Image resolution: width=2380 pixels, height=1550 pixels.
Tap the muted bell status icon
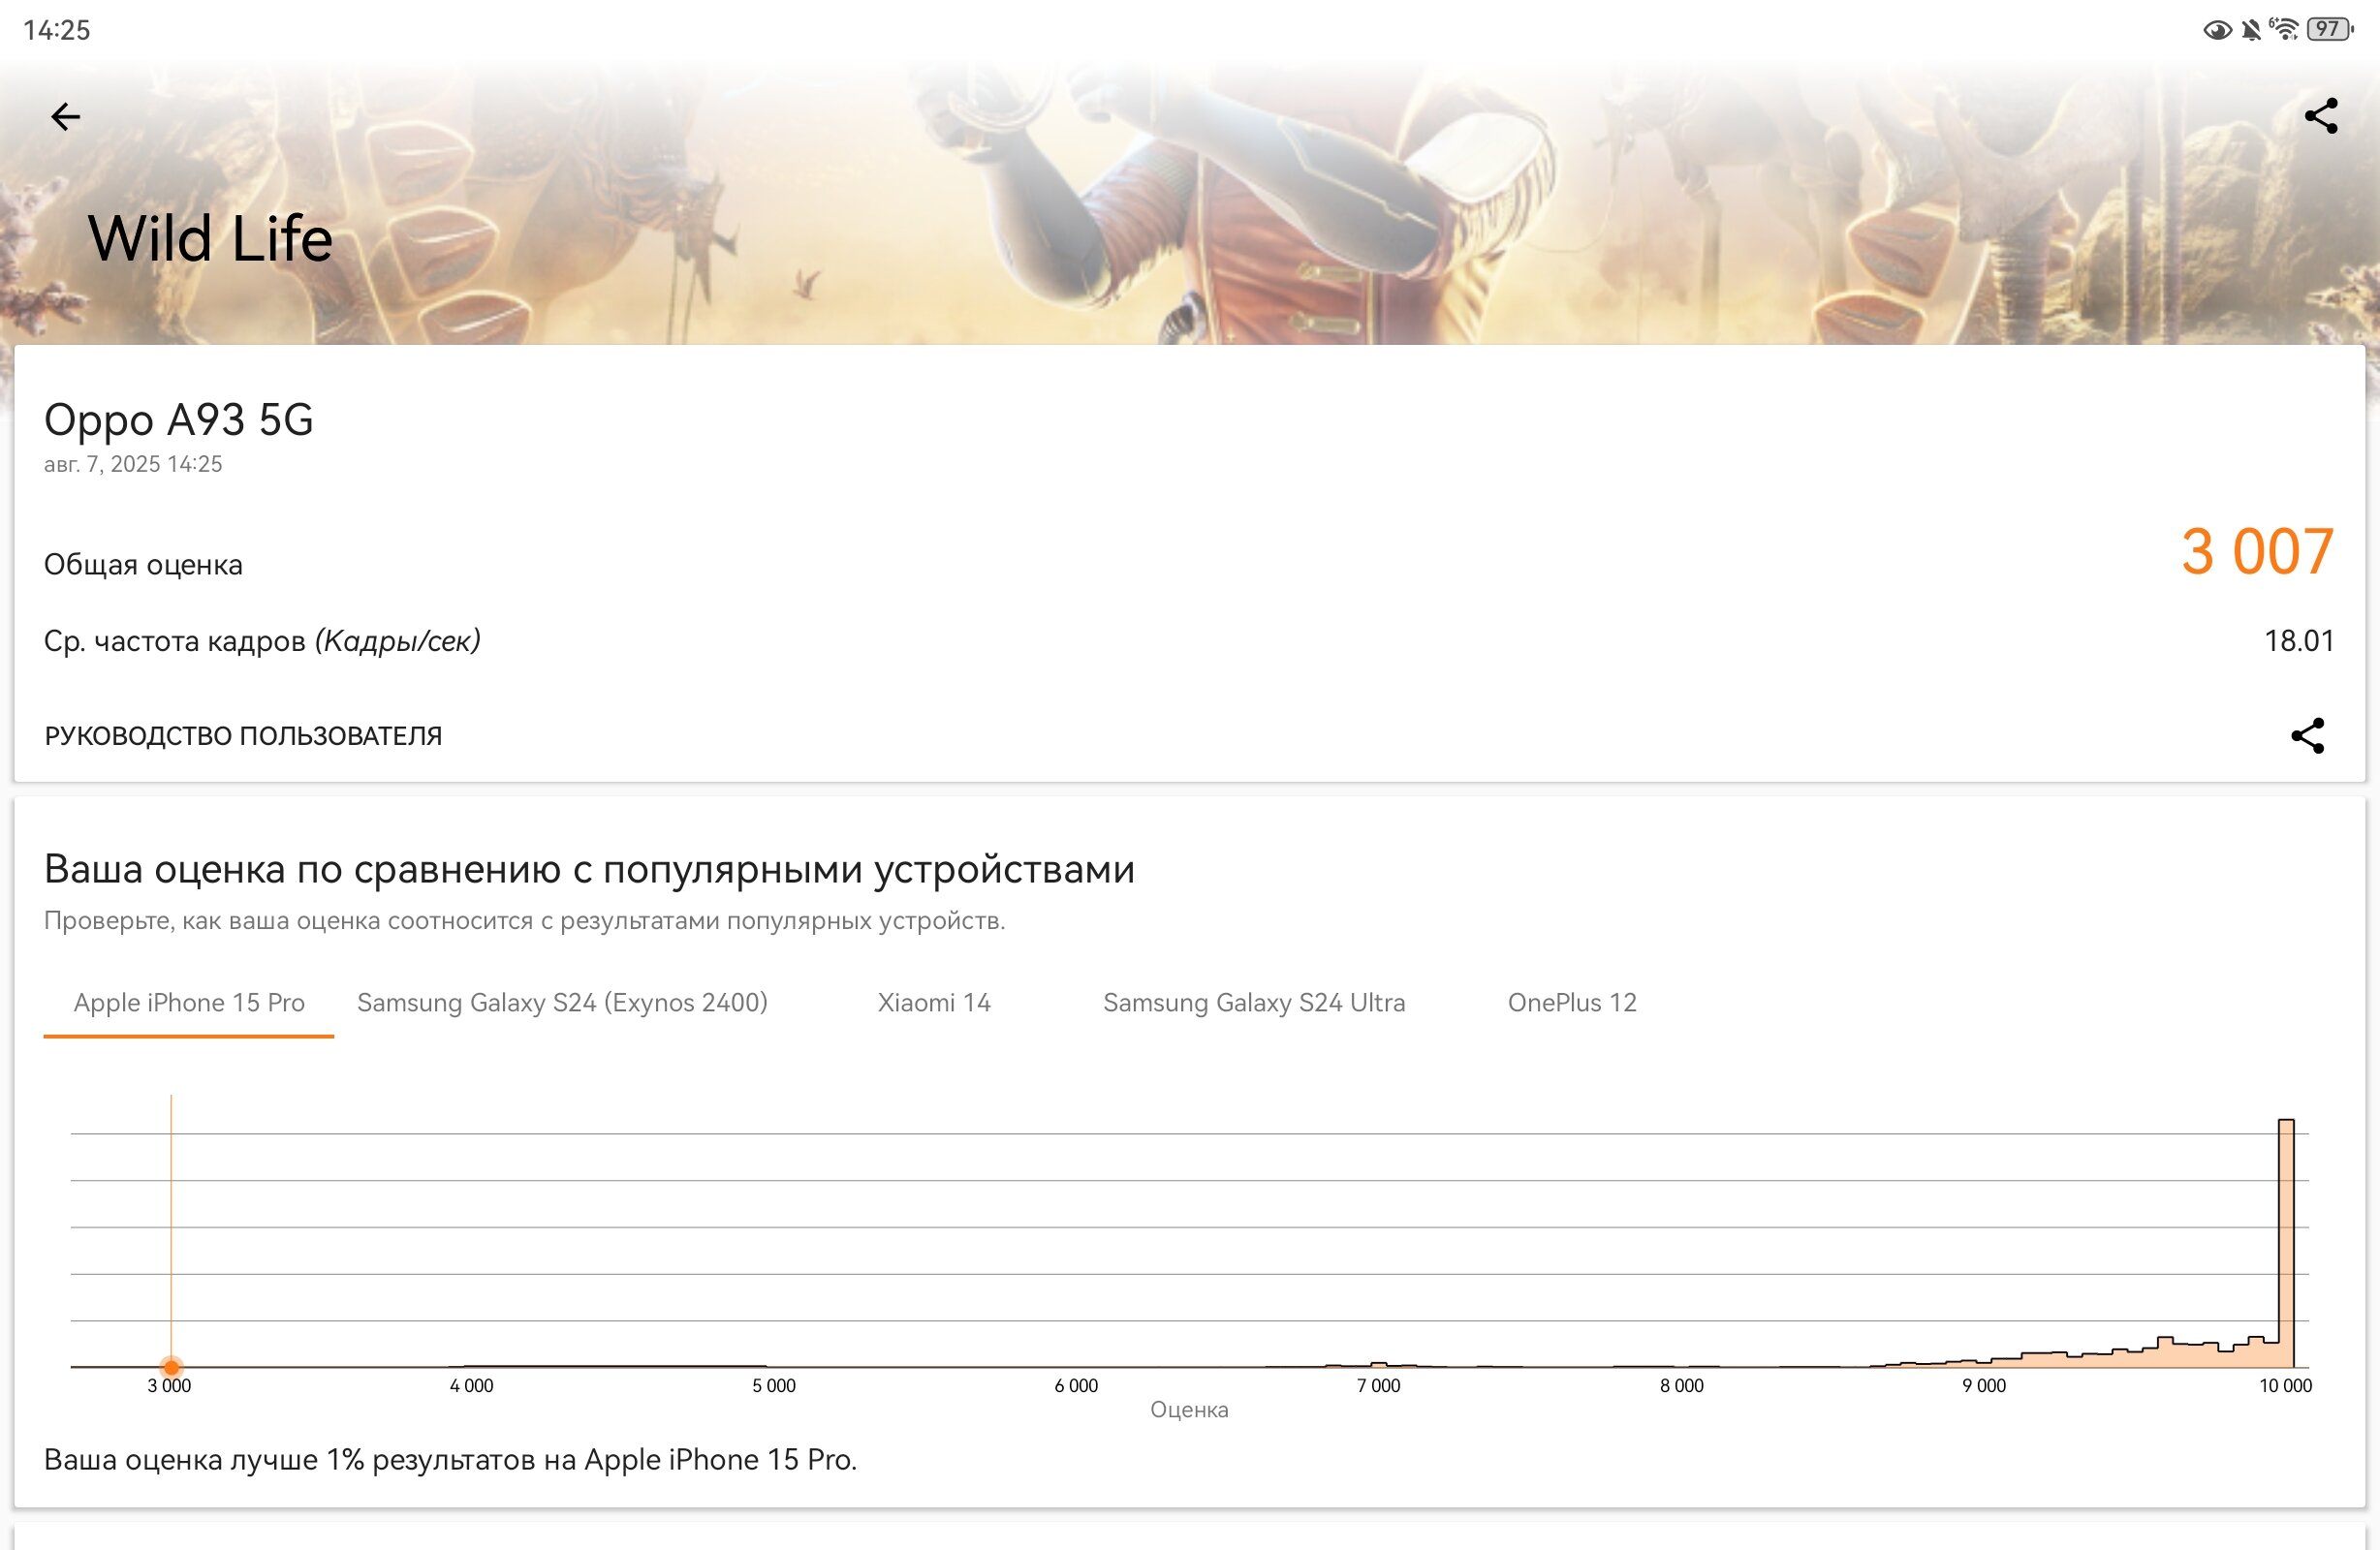2251,30
